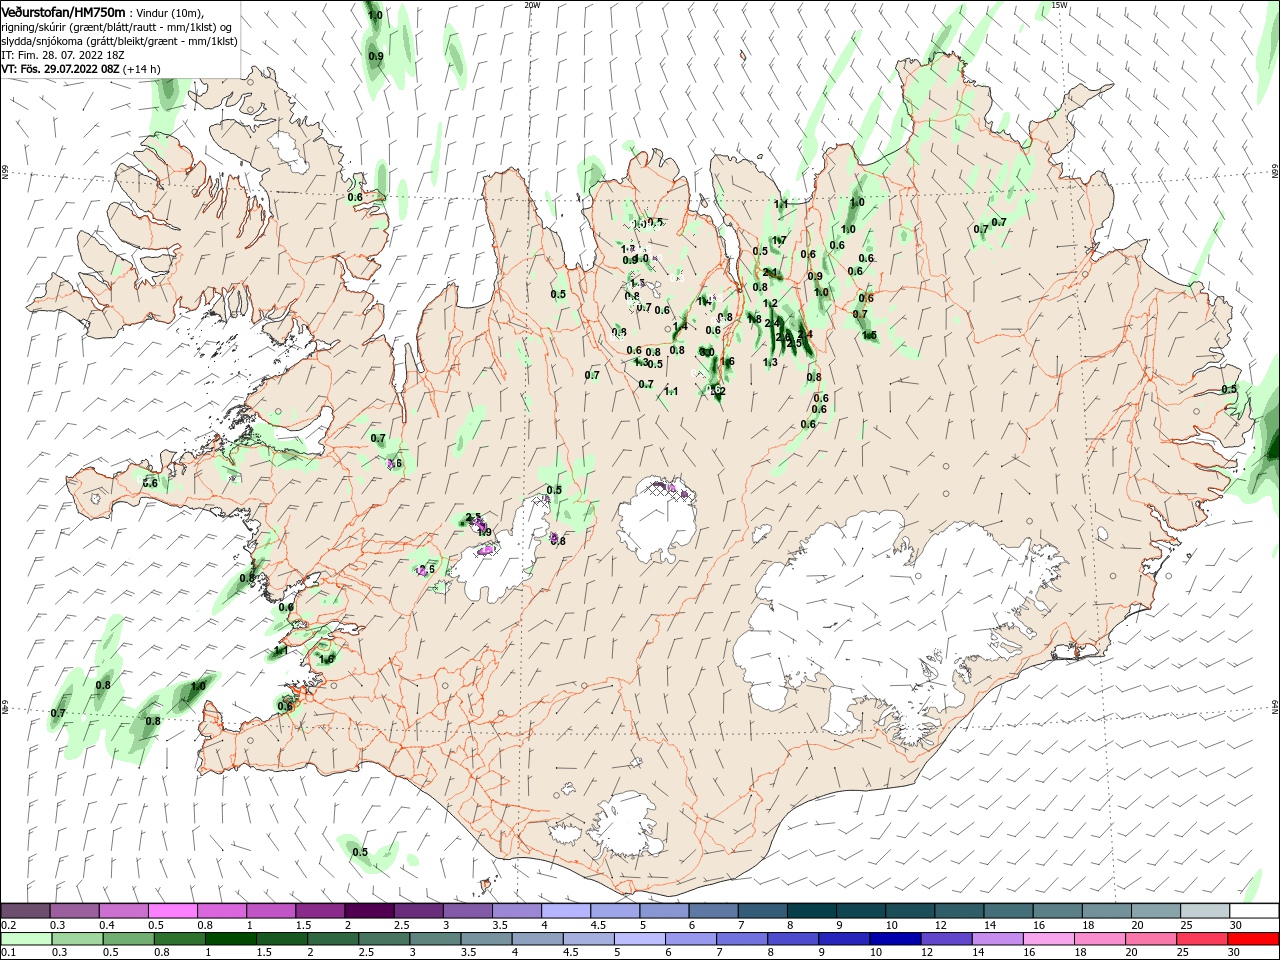
Task: Click the bright pink 0.5 swatch, top legend row
Action: tap(172, 911)
